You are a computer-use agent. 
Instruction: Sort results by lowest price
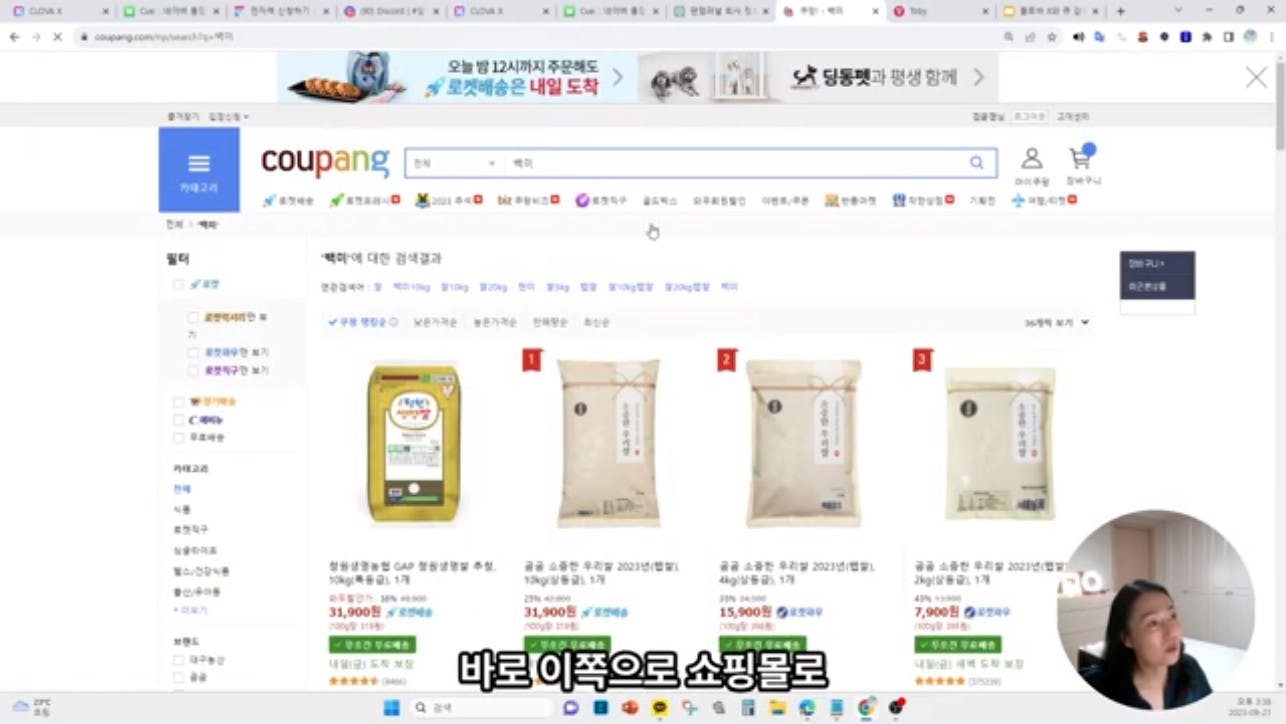pyautogui.click(x=435, y=322)
